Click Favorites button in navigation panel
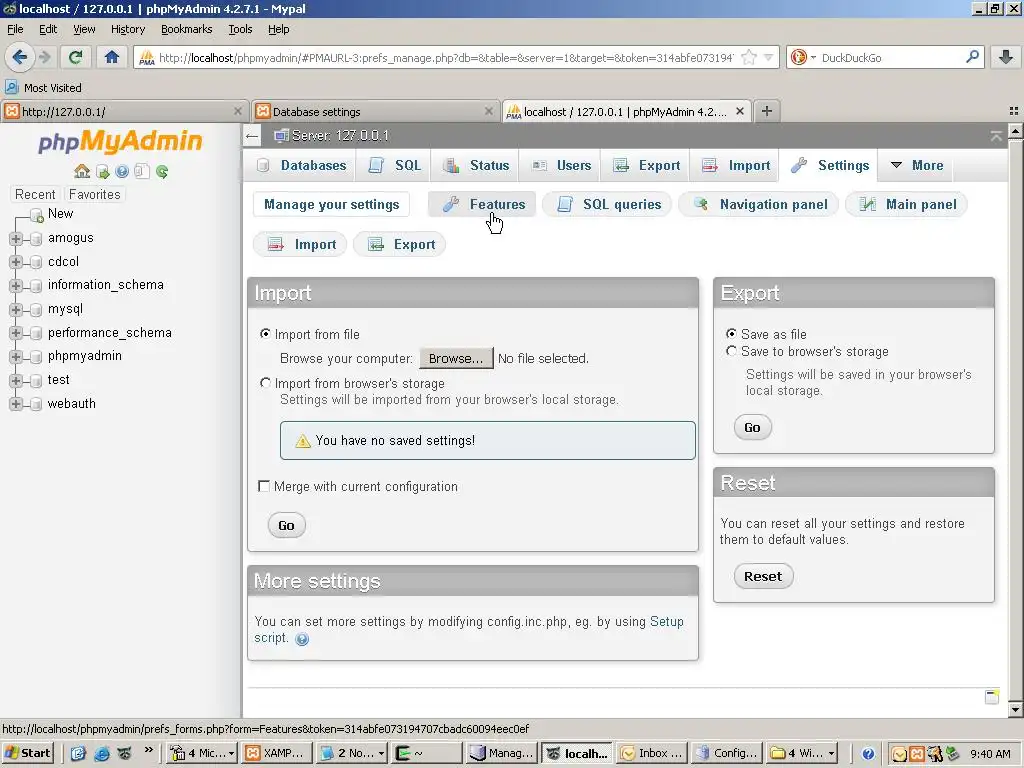 pos(95,194)
